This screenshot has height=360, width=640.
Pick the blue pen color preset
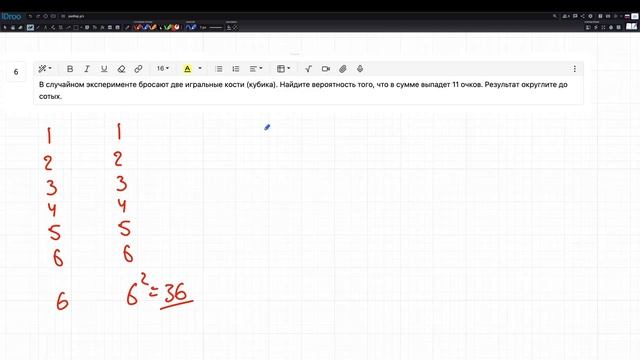click(x=146, y=27)
